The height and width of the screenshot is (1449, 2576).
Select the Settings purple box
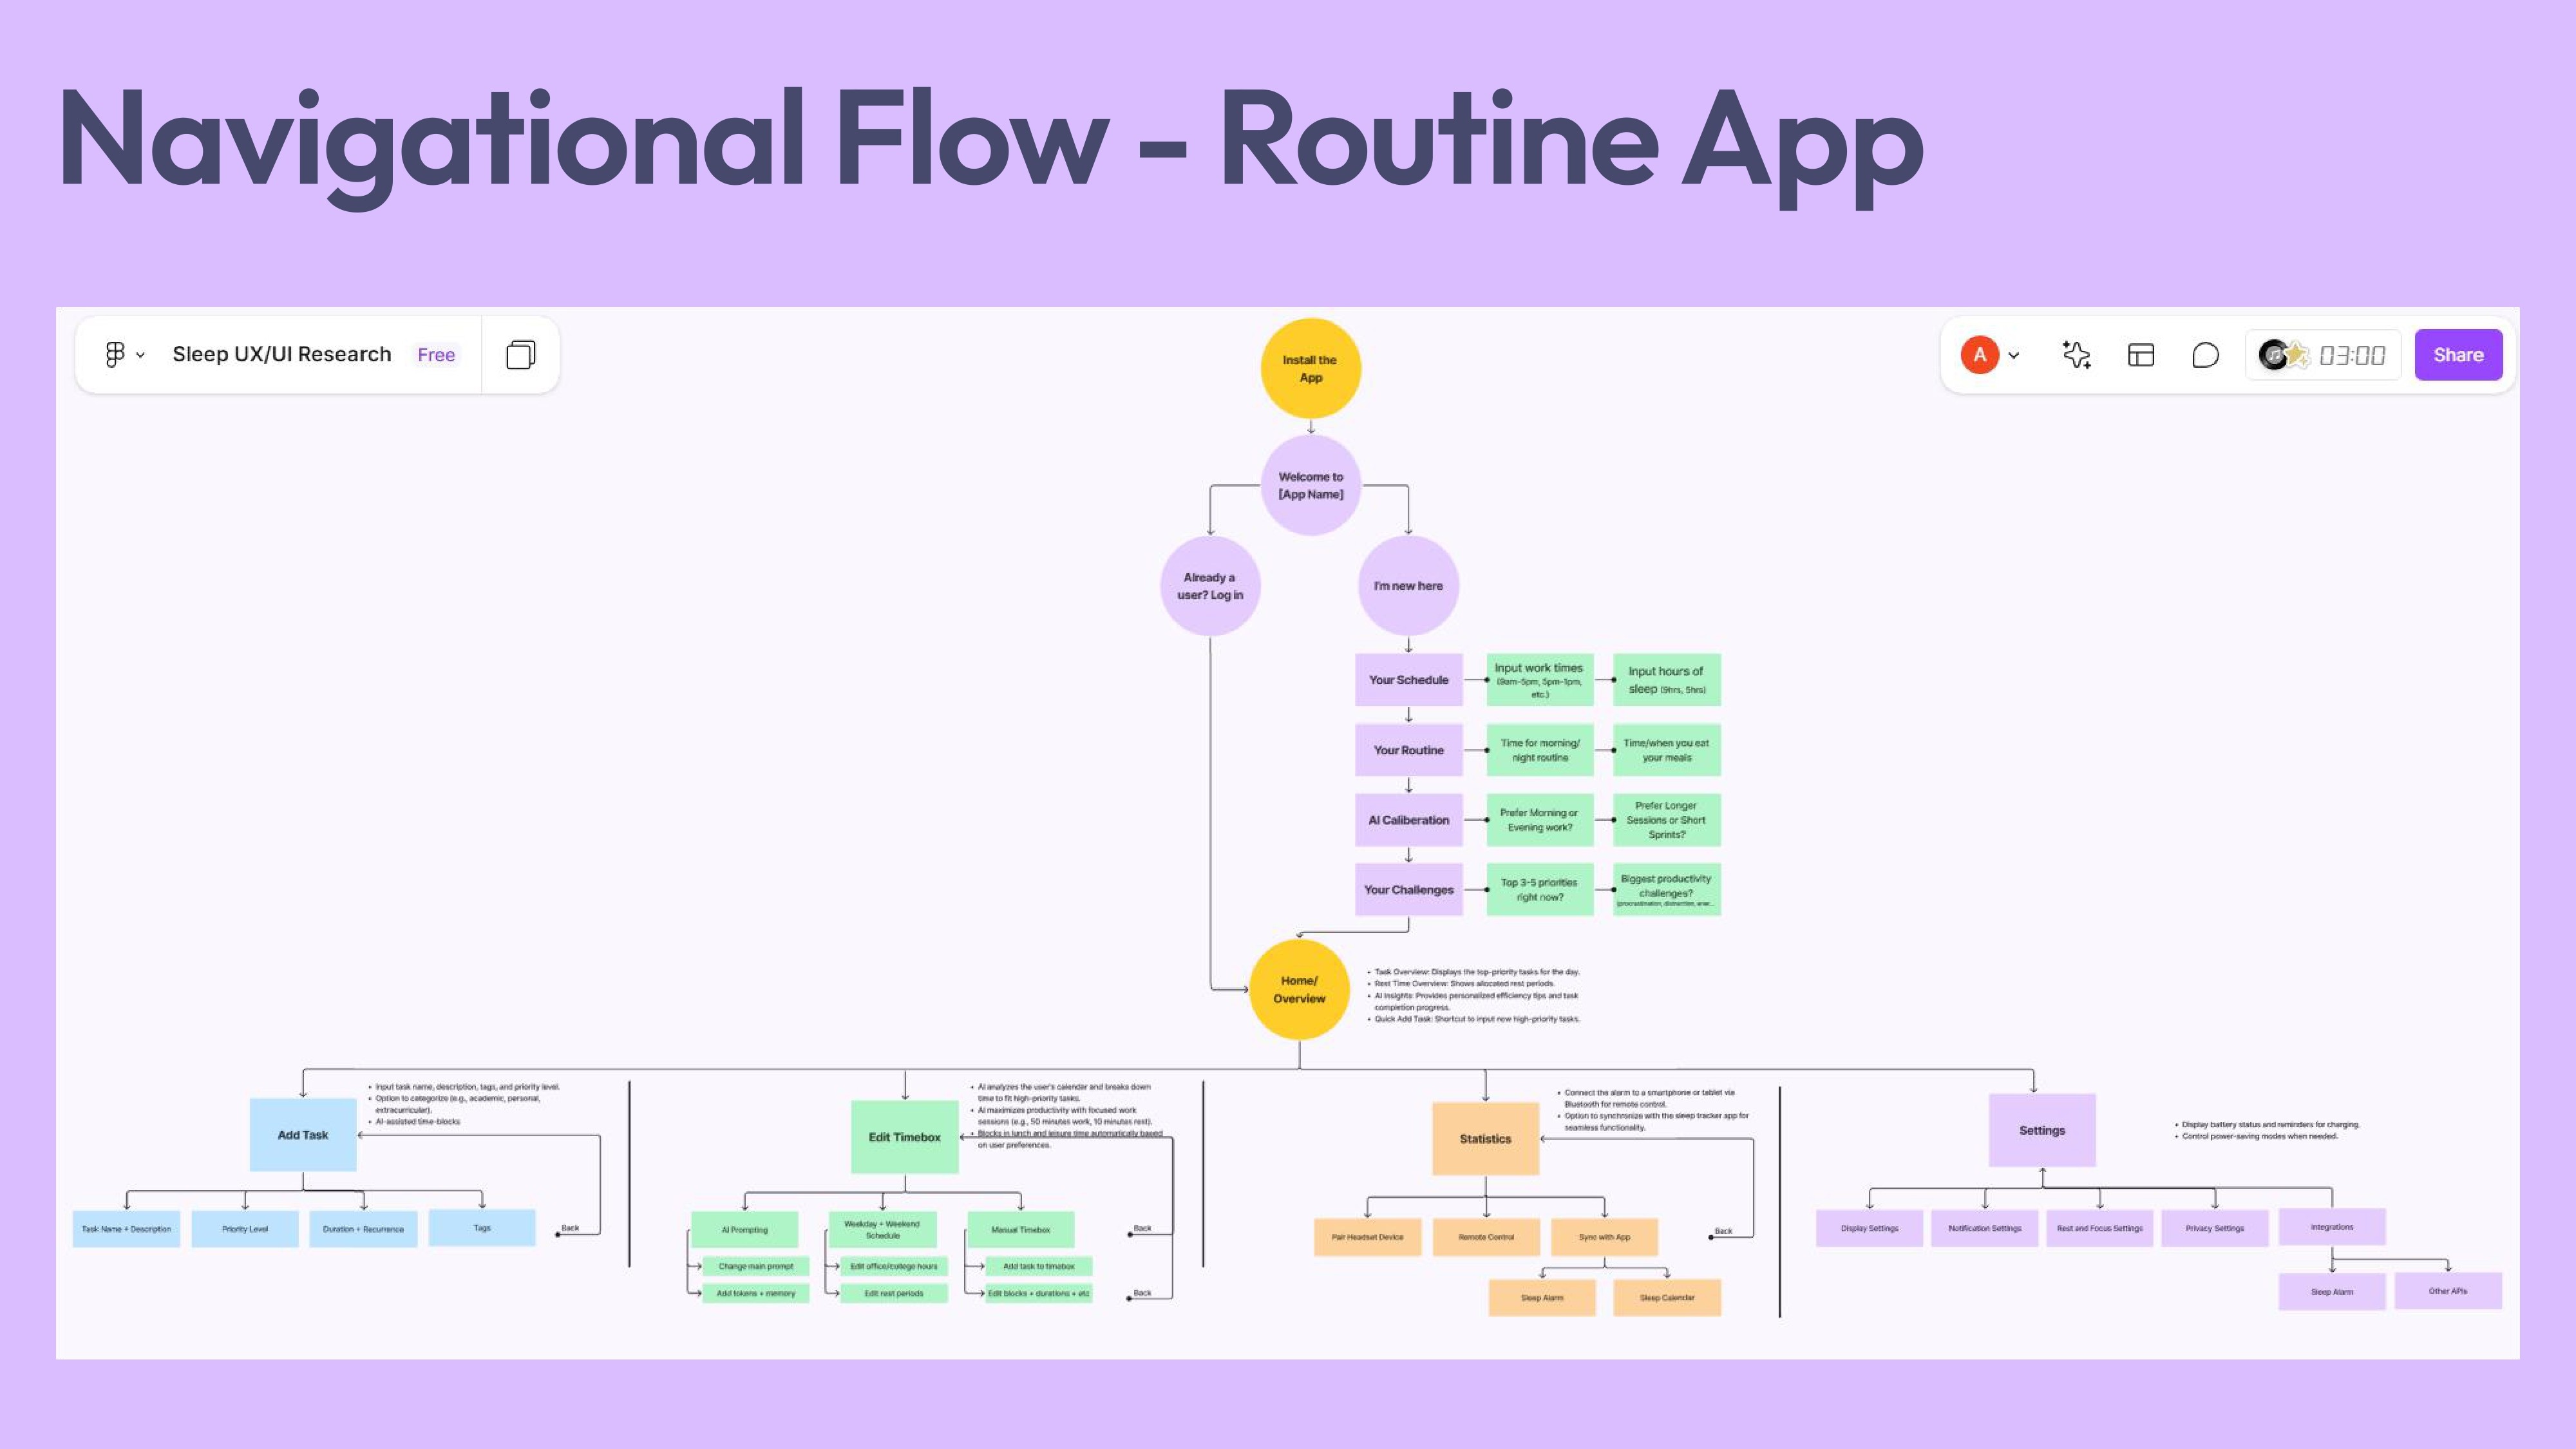tap(2041, 1130)
